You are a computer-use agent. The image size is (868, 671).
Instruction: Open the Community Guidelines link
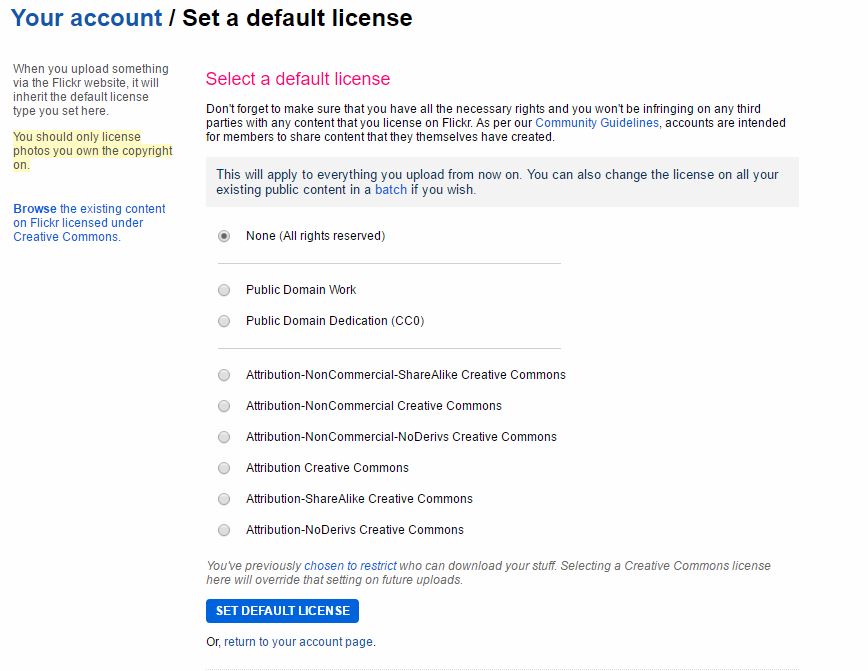point(597,123)
